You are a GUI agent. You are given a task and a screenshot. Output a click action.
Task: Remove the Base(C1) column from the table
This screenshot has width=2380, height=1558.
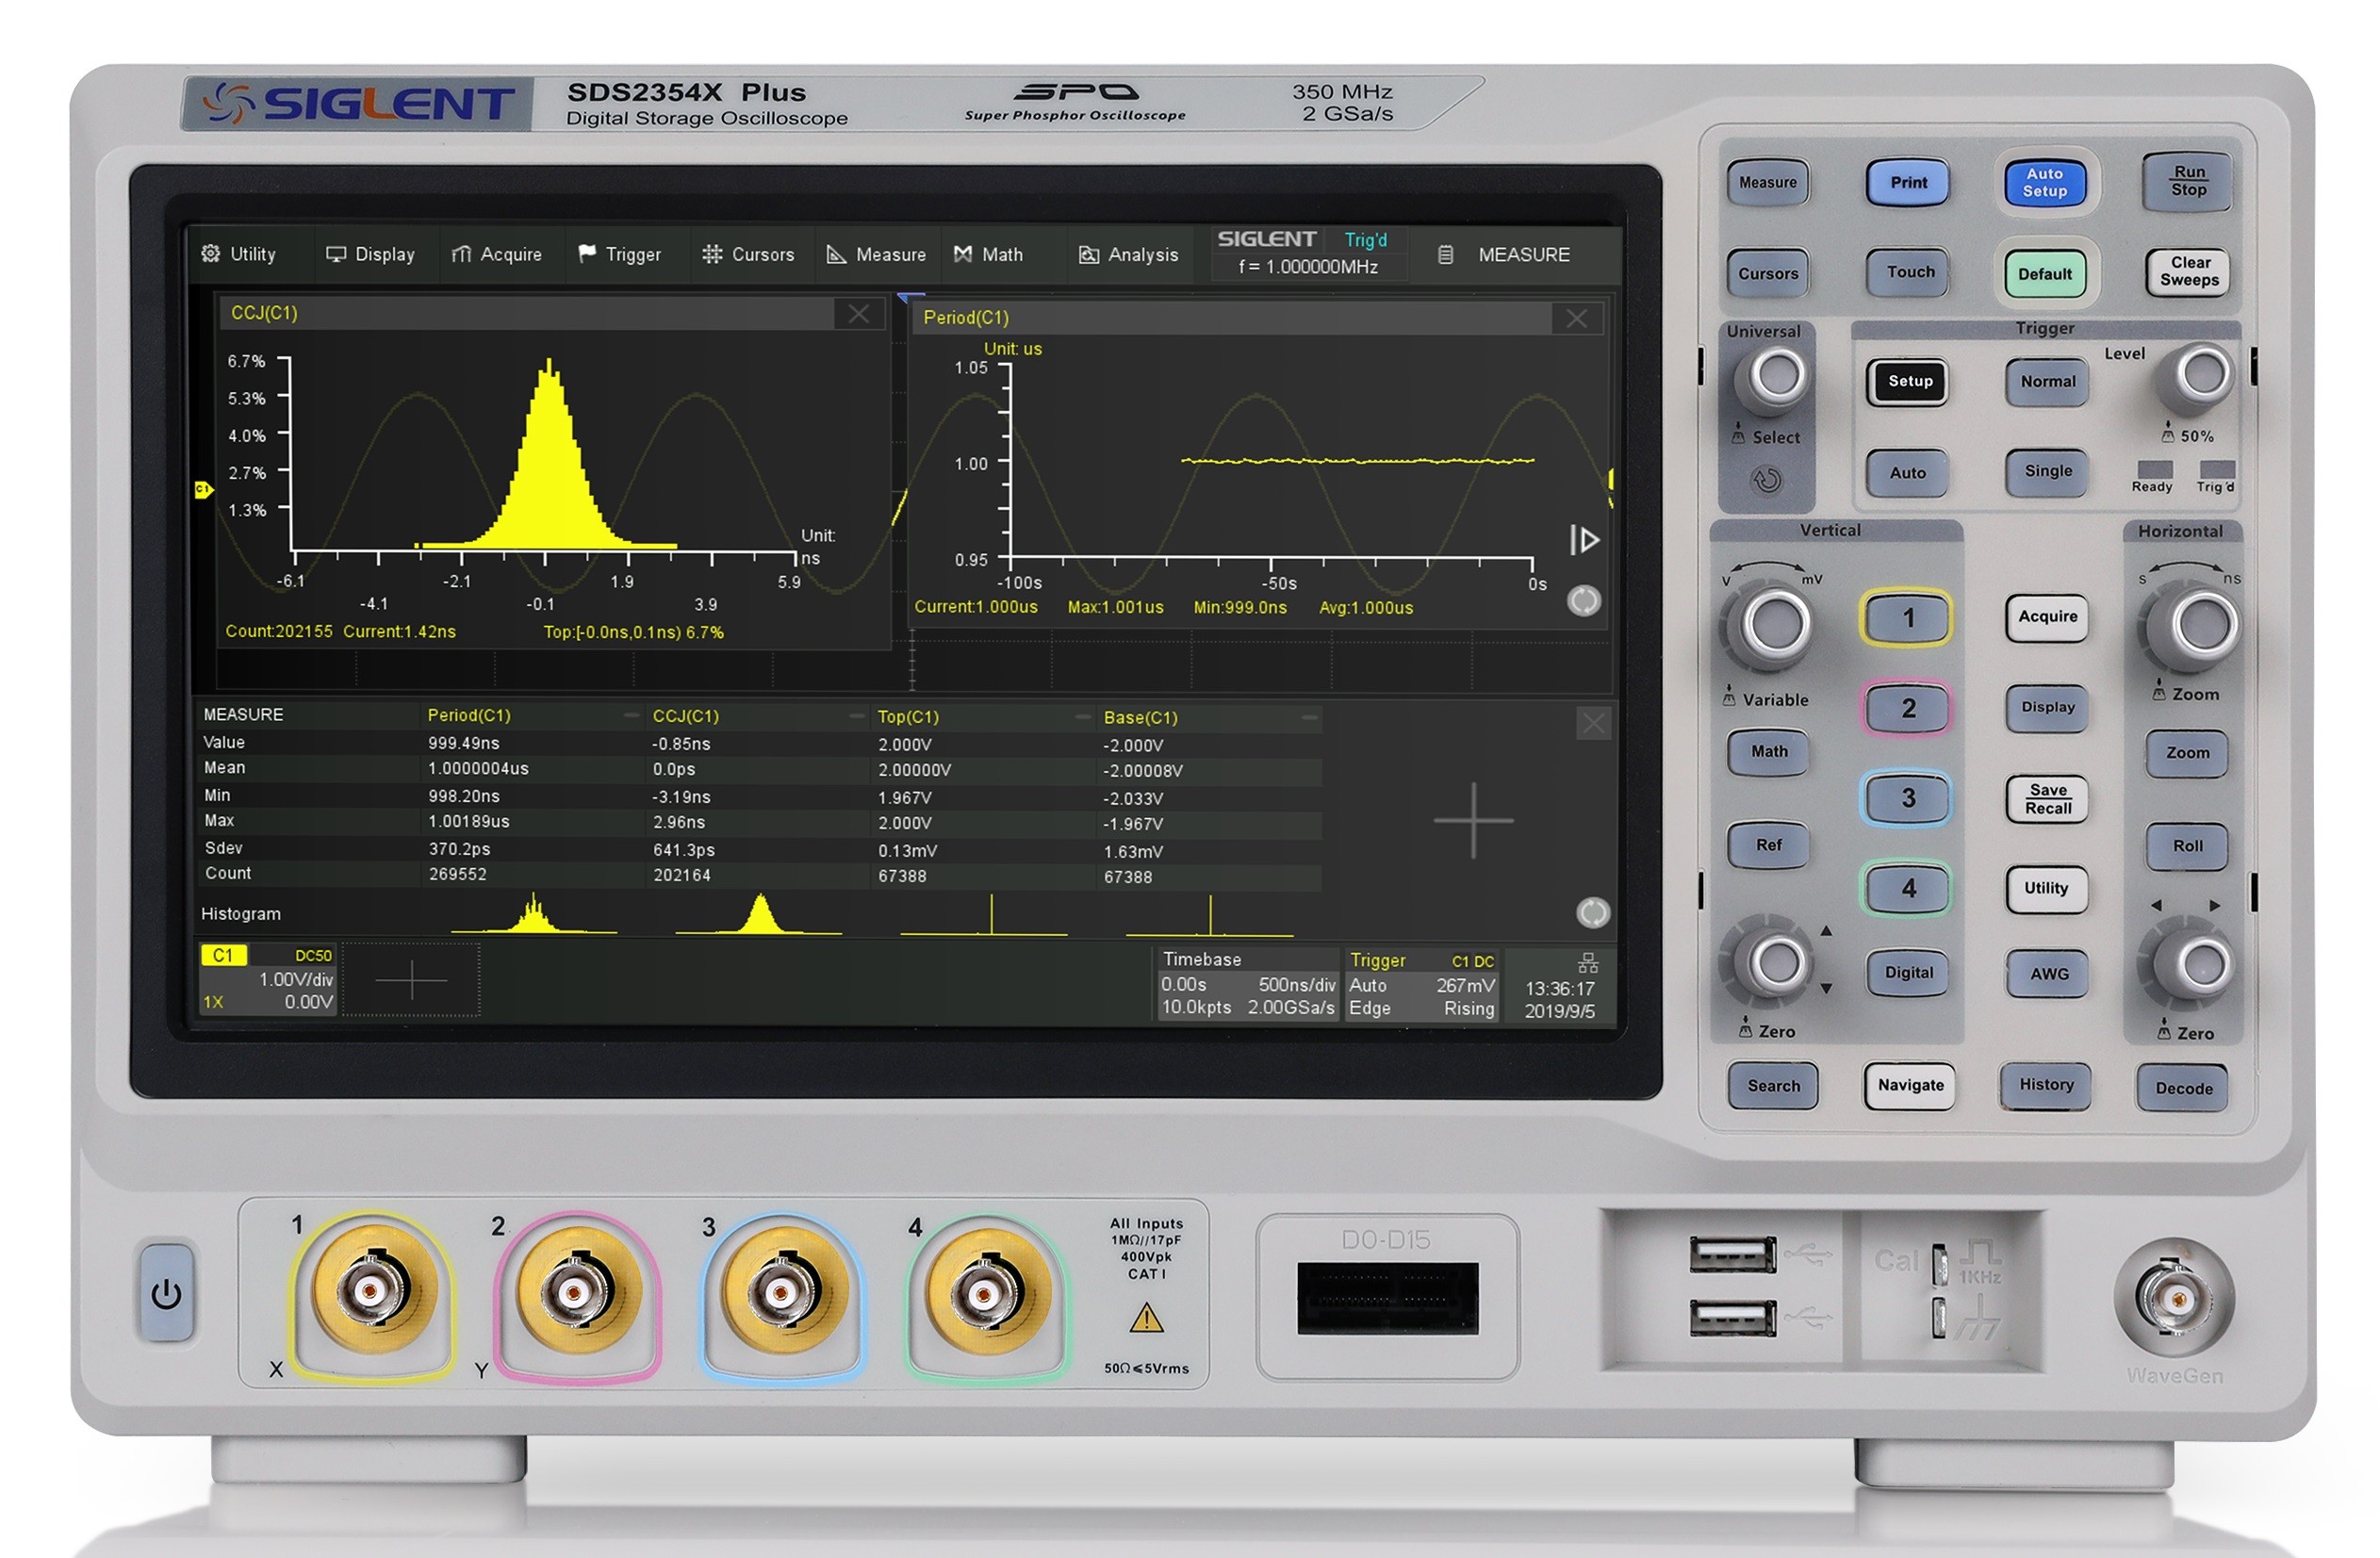1309,717
